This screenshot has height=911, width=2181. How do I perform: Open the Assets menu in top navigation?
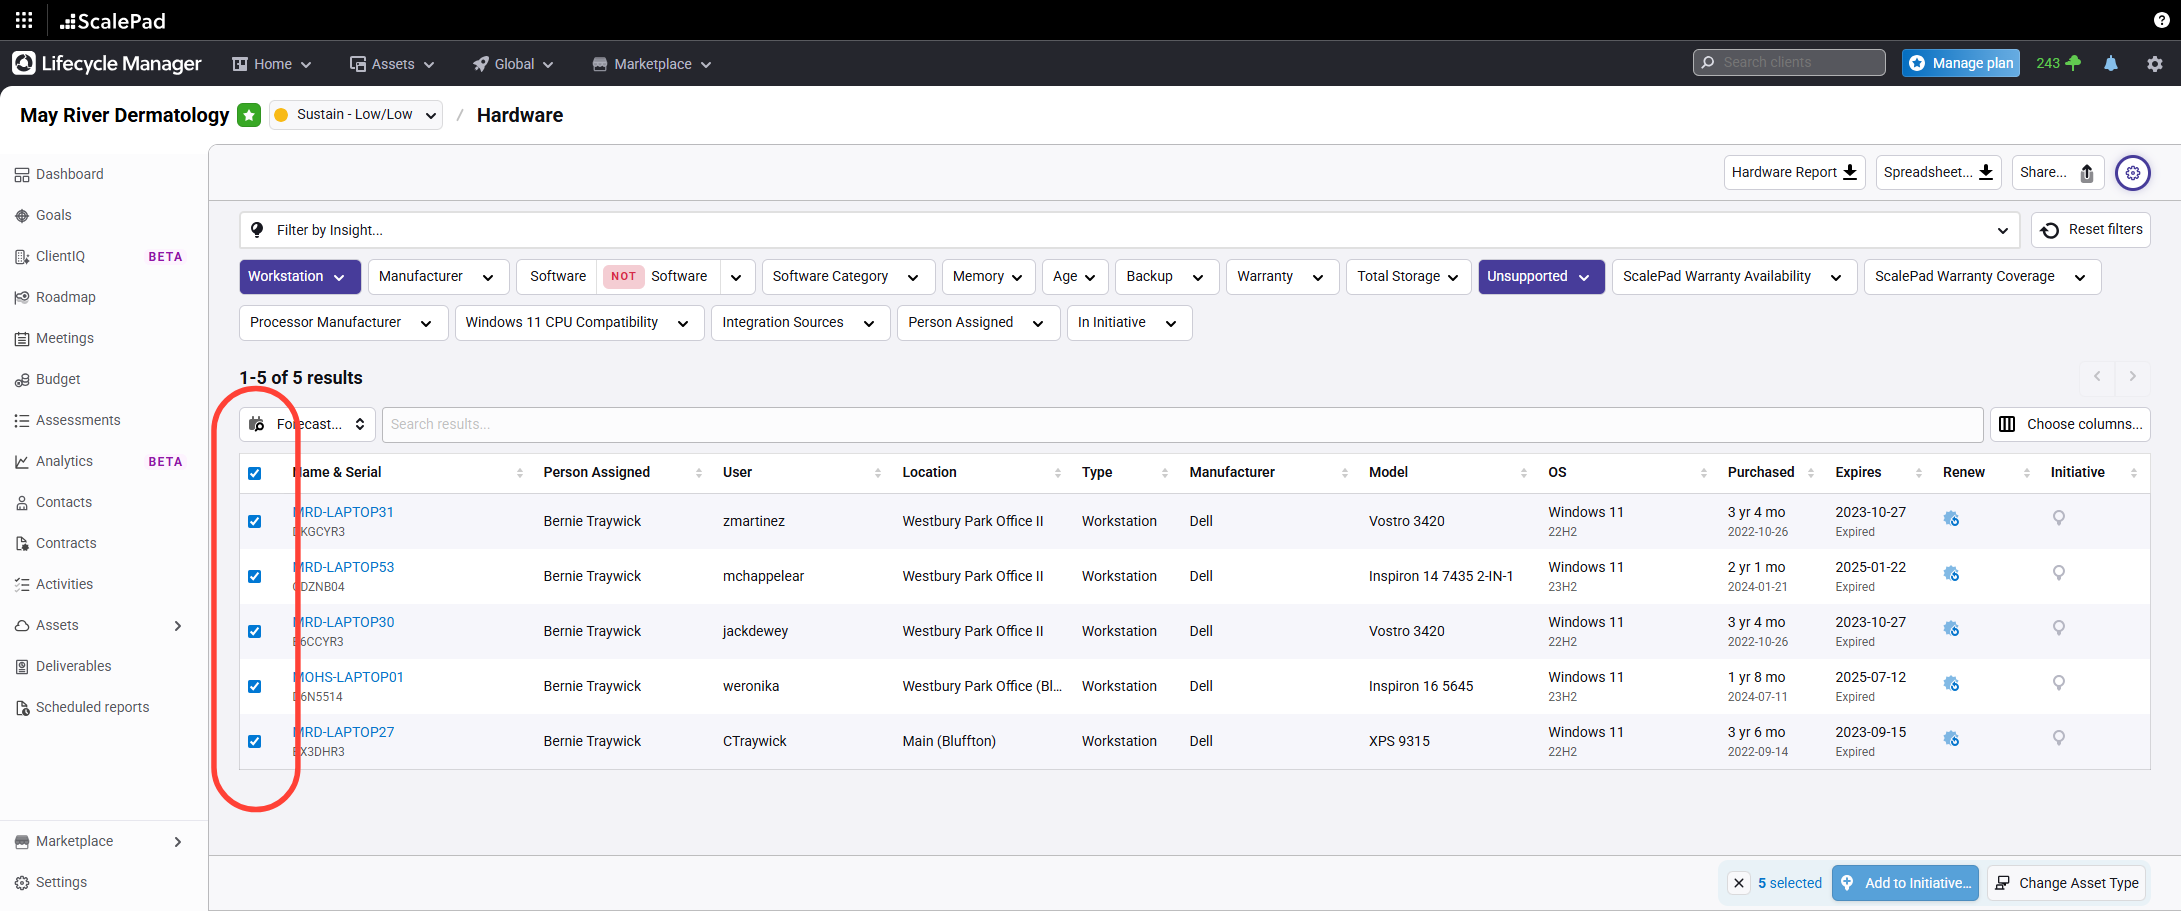click(x=392, y=64)
